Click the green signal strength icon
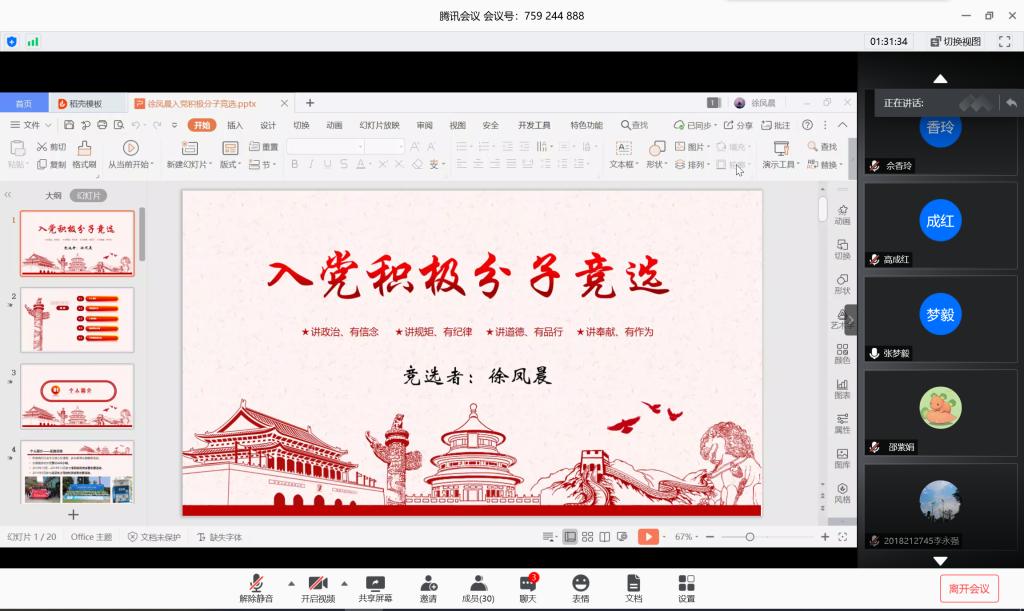This screenshot has width=1024, height=611. tap(33, 42)
